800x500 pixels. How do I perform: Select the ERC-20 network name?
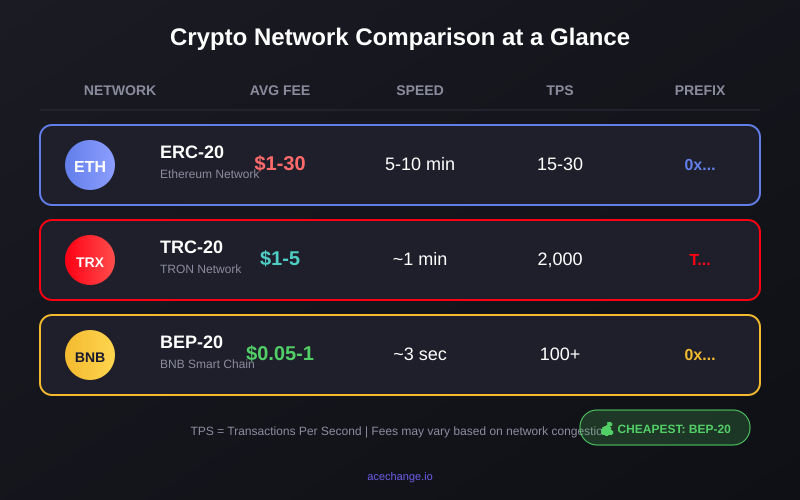tap(192, 152)
